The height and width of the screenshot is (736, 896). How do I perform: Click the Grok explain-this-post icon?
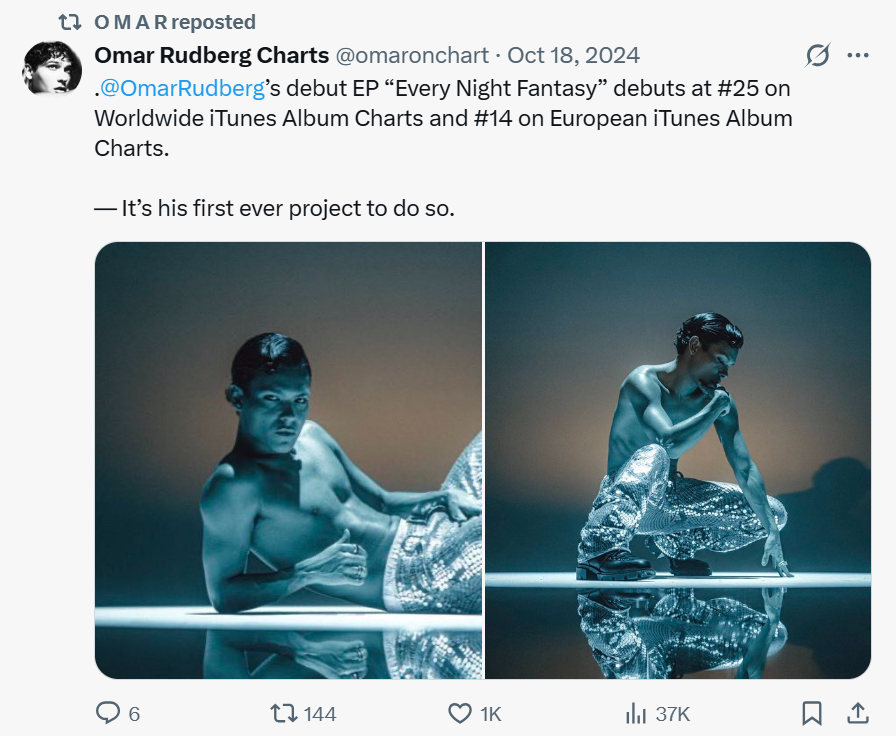point(817,55)
